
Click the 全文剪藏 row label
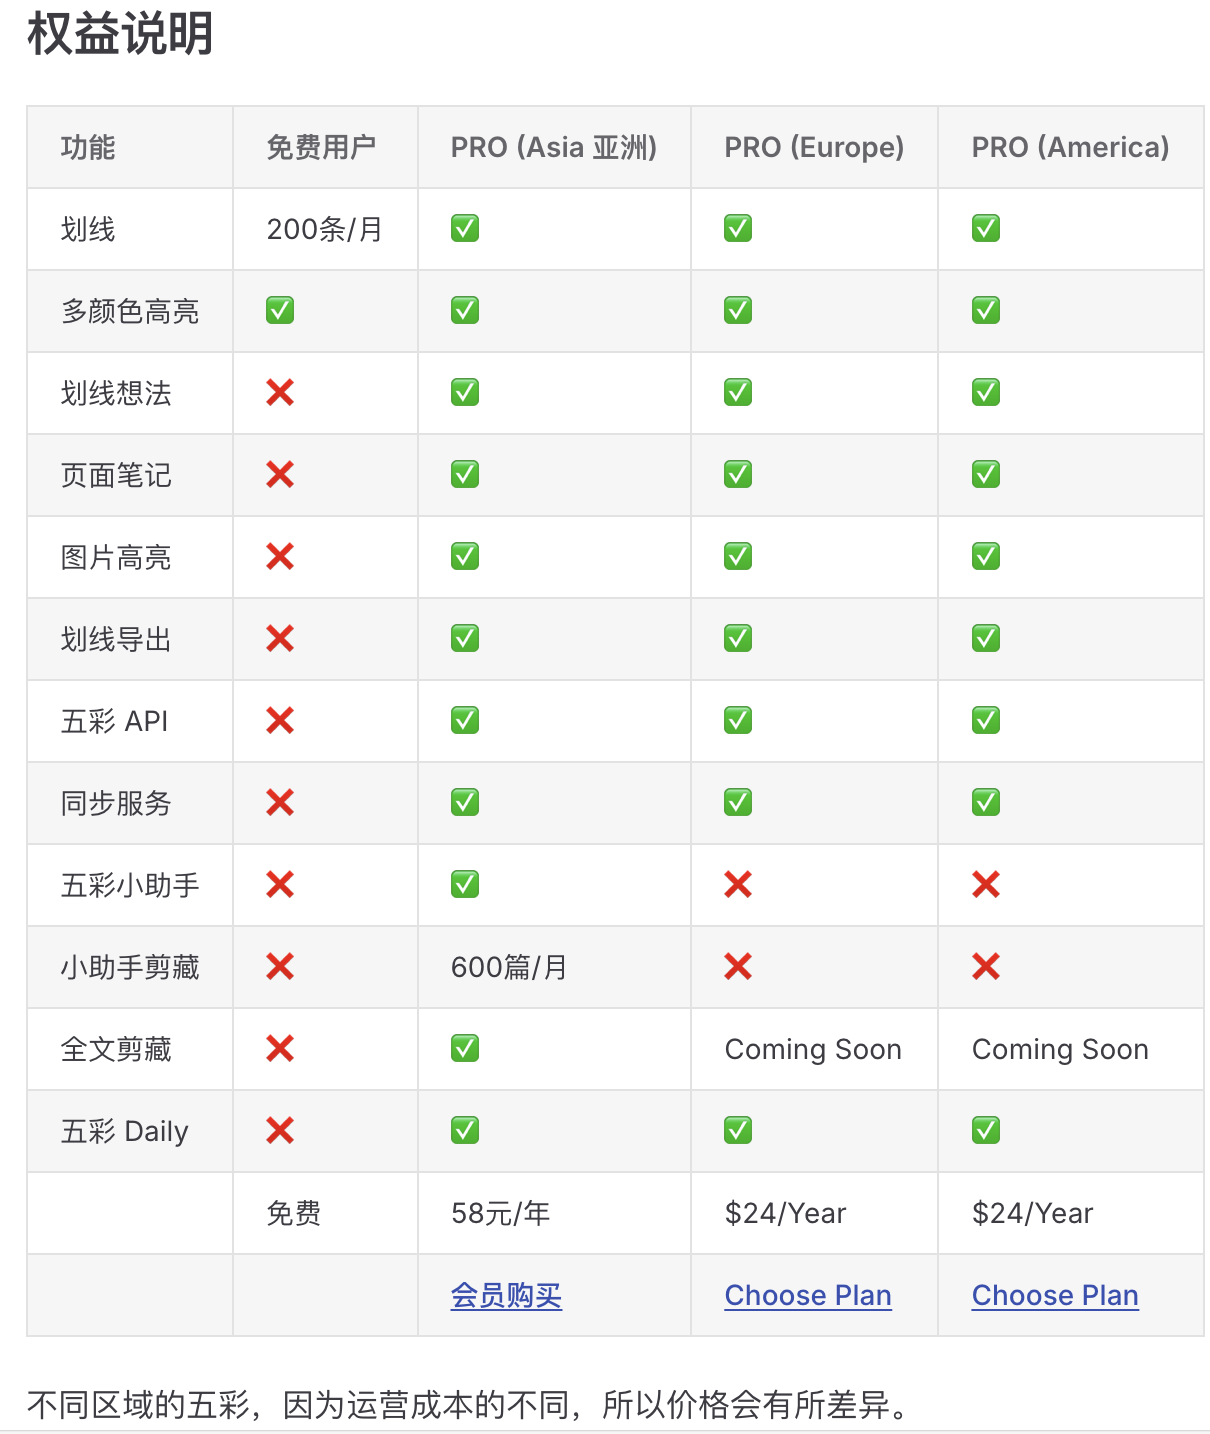tap(116, 1050)
